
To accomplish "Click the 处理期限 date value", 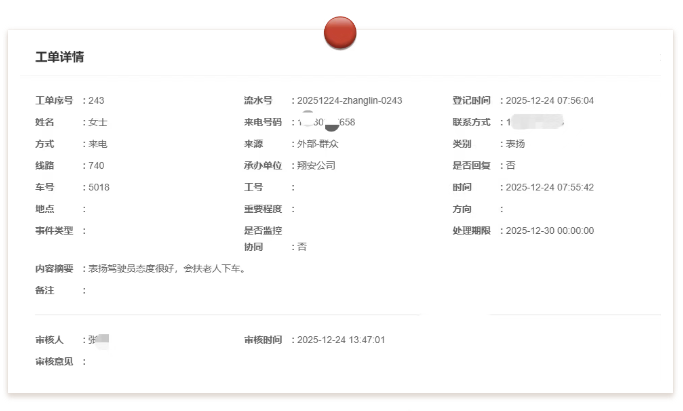I will point(549,231).
